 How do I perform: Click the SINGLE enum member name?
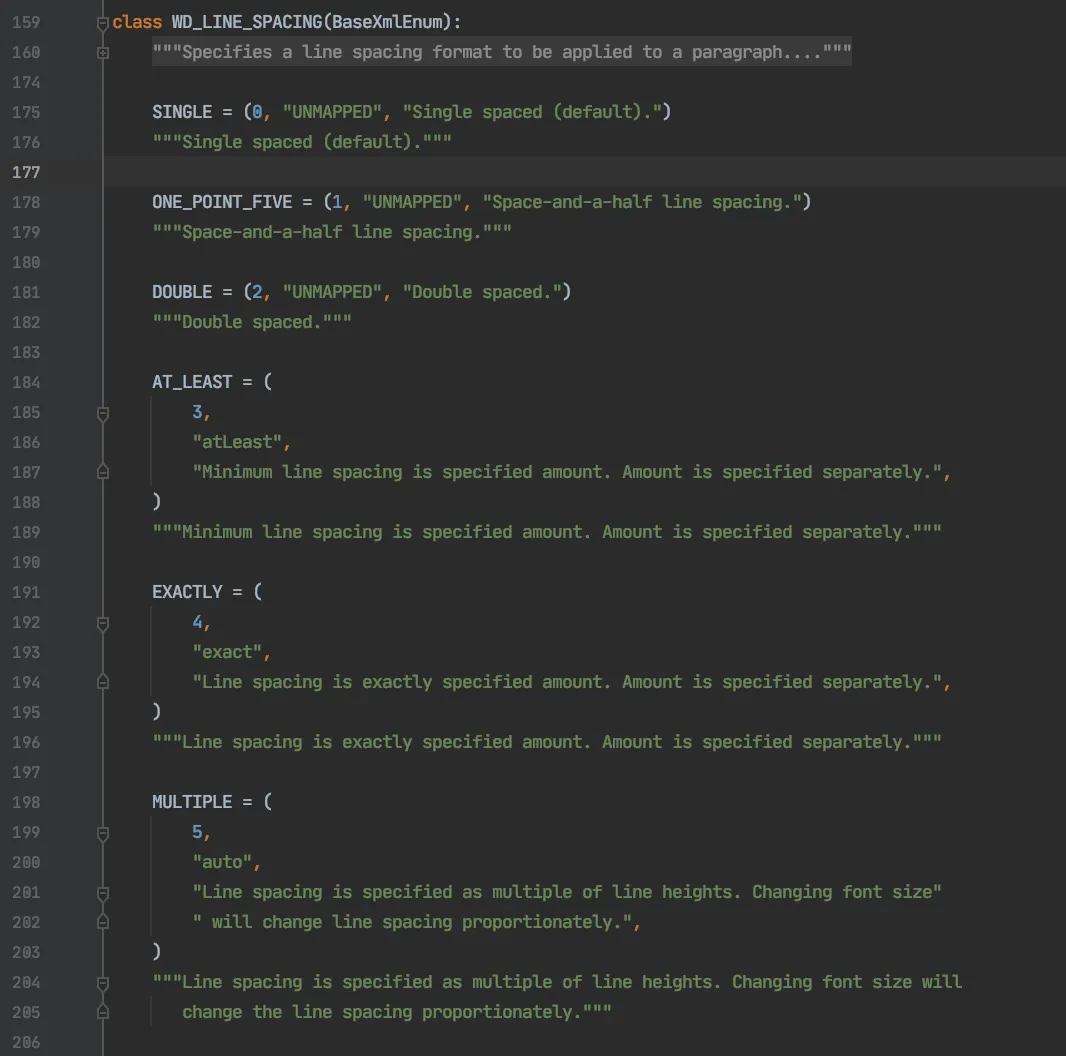click(182, 112)
